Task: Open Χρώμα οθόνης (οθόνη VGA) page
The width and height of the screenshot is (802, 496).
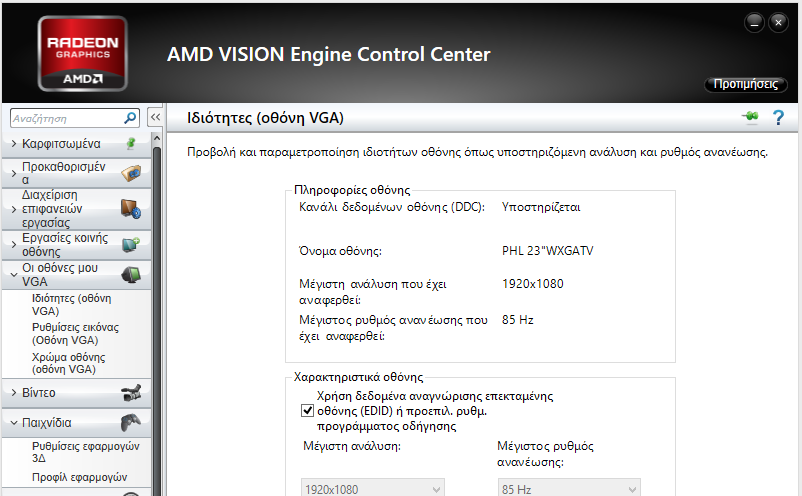Action: click(x=69, y=363)
